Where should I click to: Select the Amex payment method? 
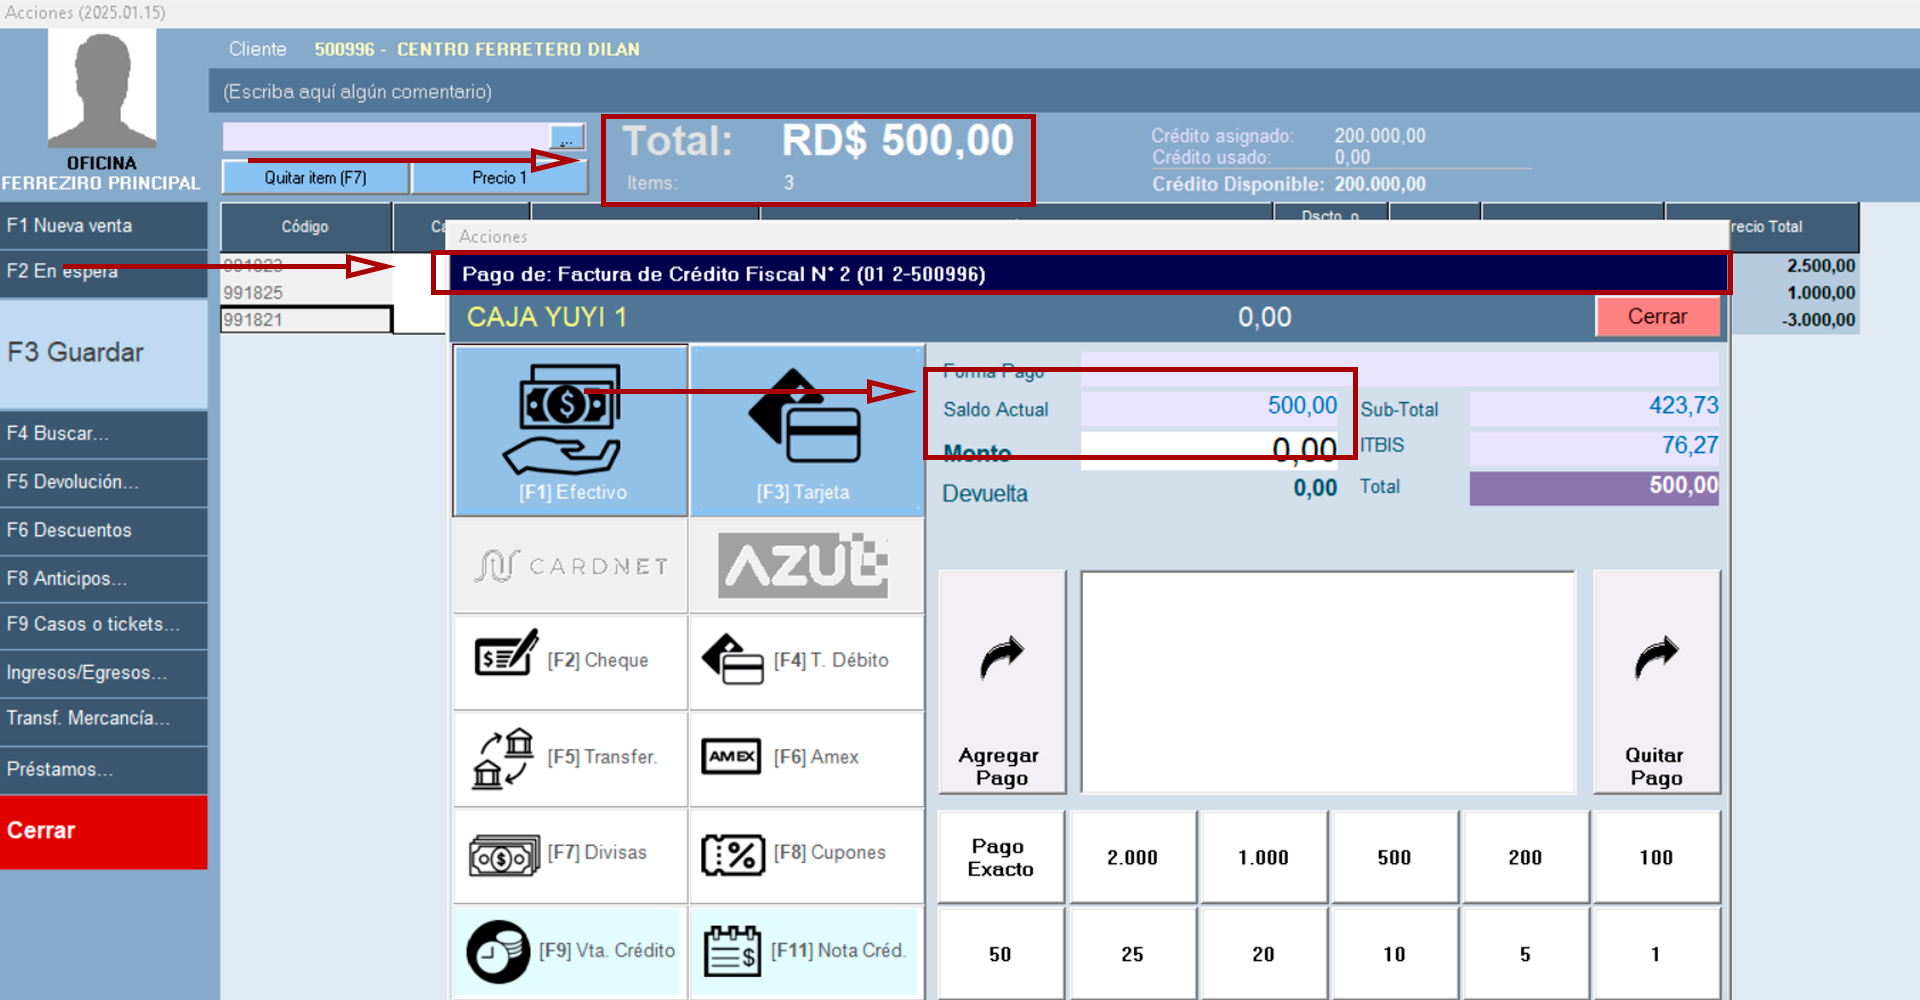tap(806, 758)
